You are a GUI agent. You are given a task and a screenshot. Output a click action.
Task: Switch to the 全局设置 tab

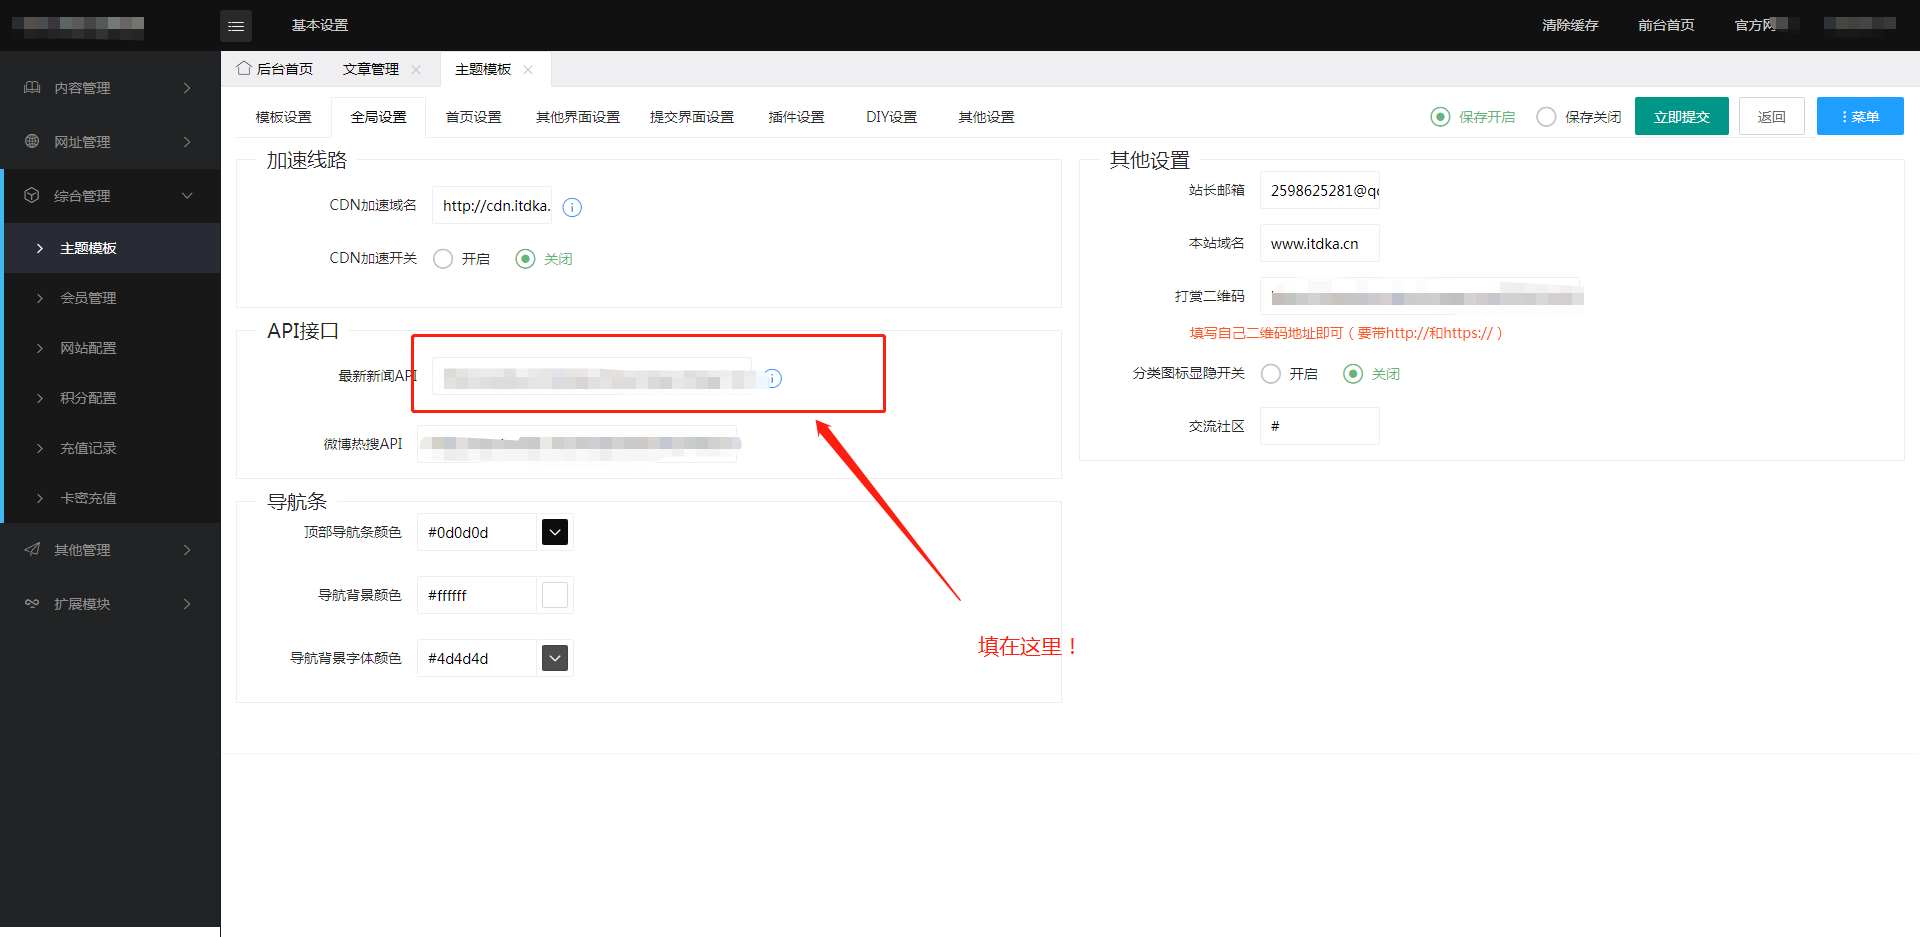coord(379,117)
